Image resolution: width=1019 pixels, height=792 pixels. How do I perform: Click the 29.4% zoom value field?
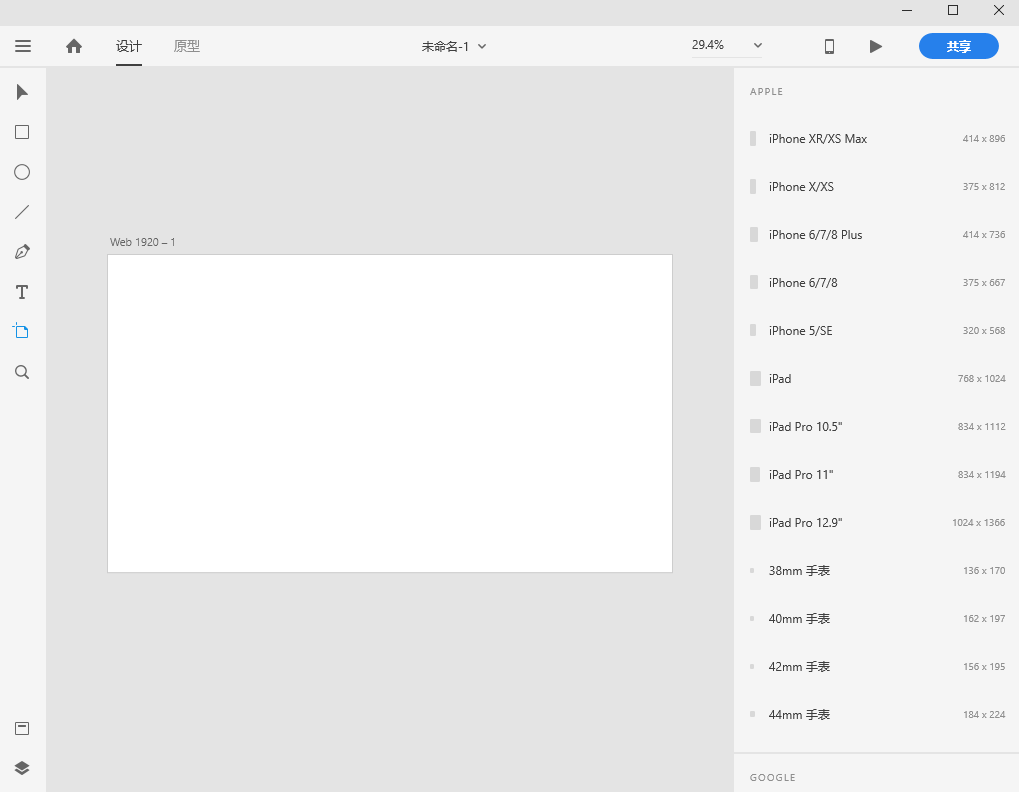[708, 45]
